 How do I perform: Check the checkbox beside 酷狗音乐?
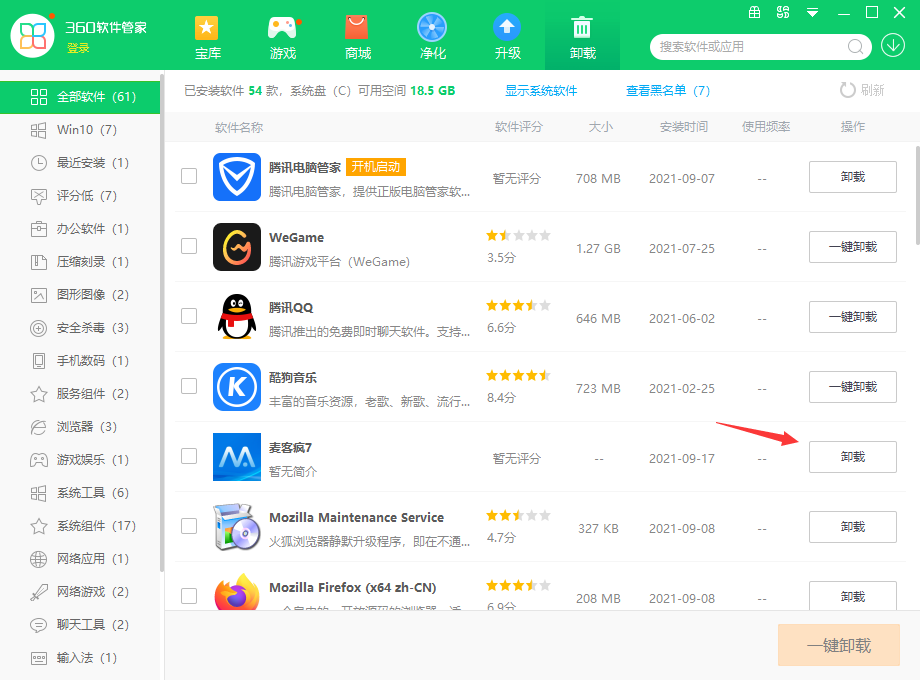tap(189, 386)
